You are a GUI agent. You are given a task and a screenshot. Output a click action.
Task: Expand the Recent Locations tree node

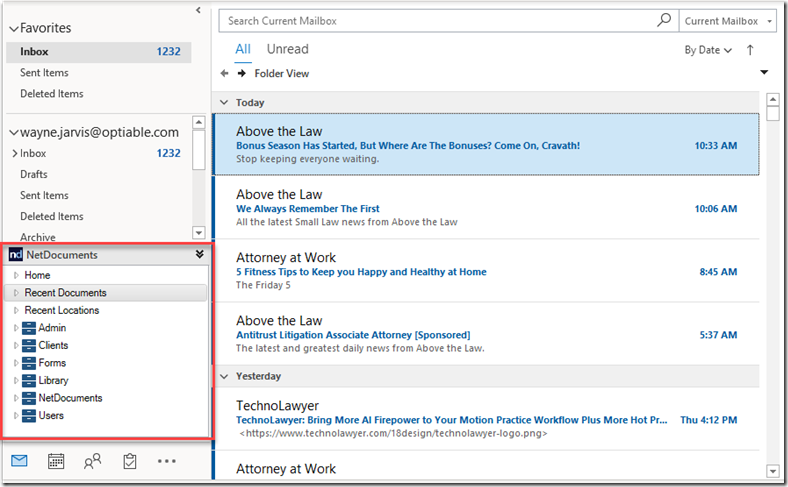(16, 310)
